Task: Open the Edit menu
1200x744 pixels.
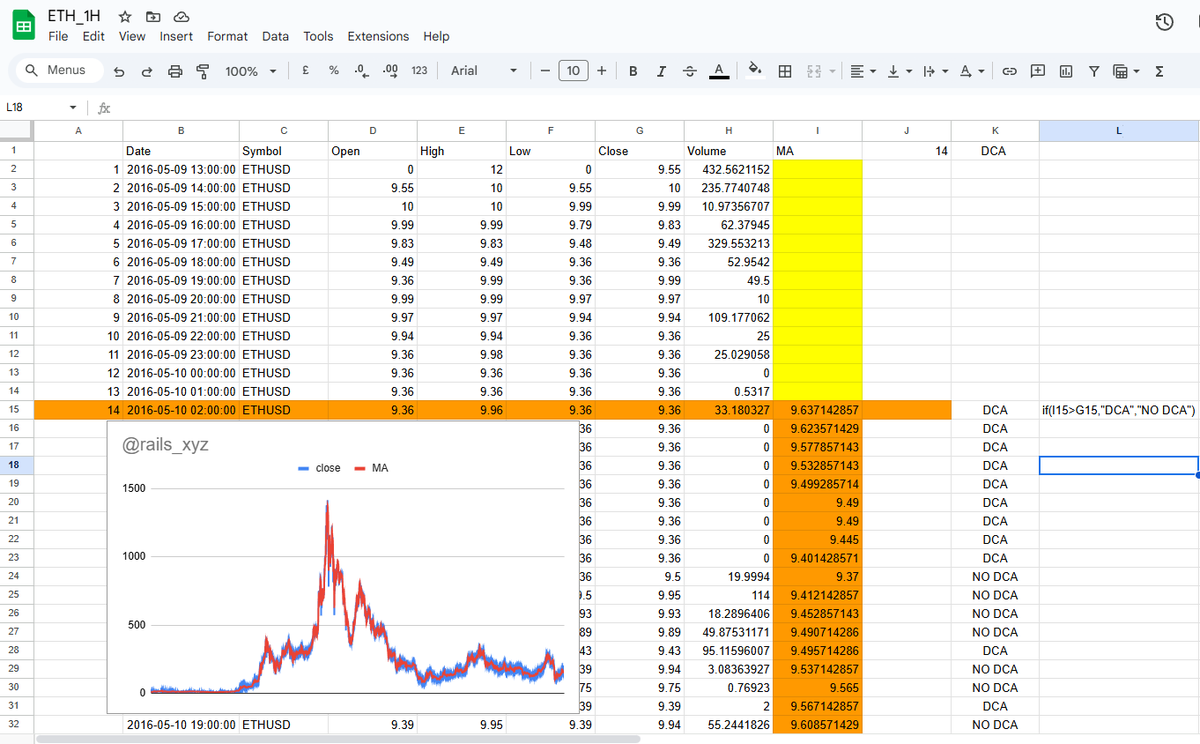Action: click(x=94, y=36)
